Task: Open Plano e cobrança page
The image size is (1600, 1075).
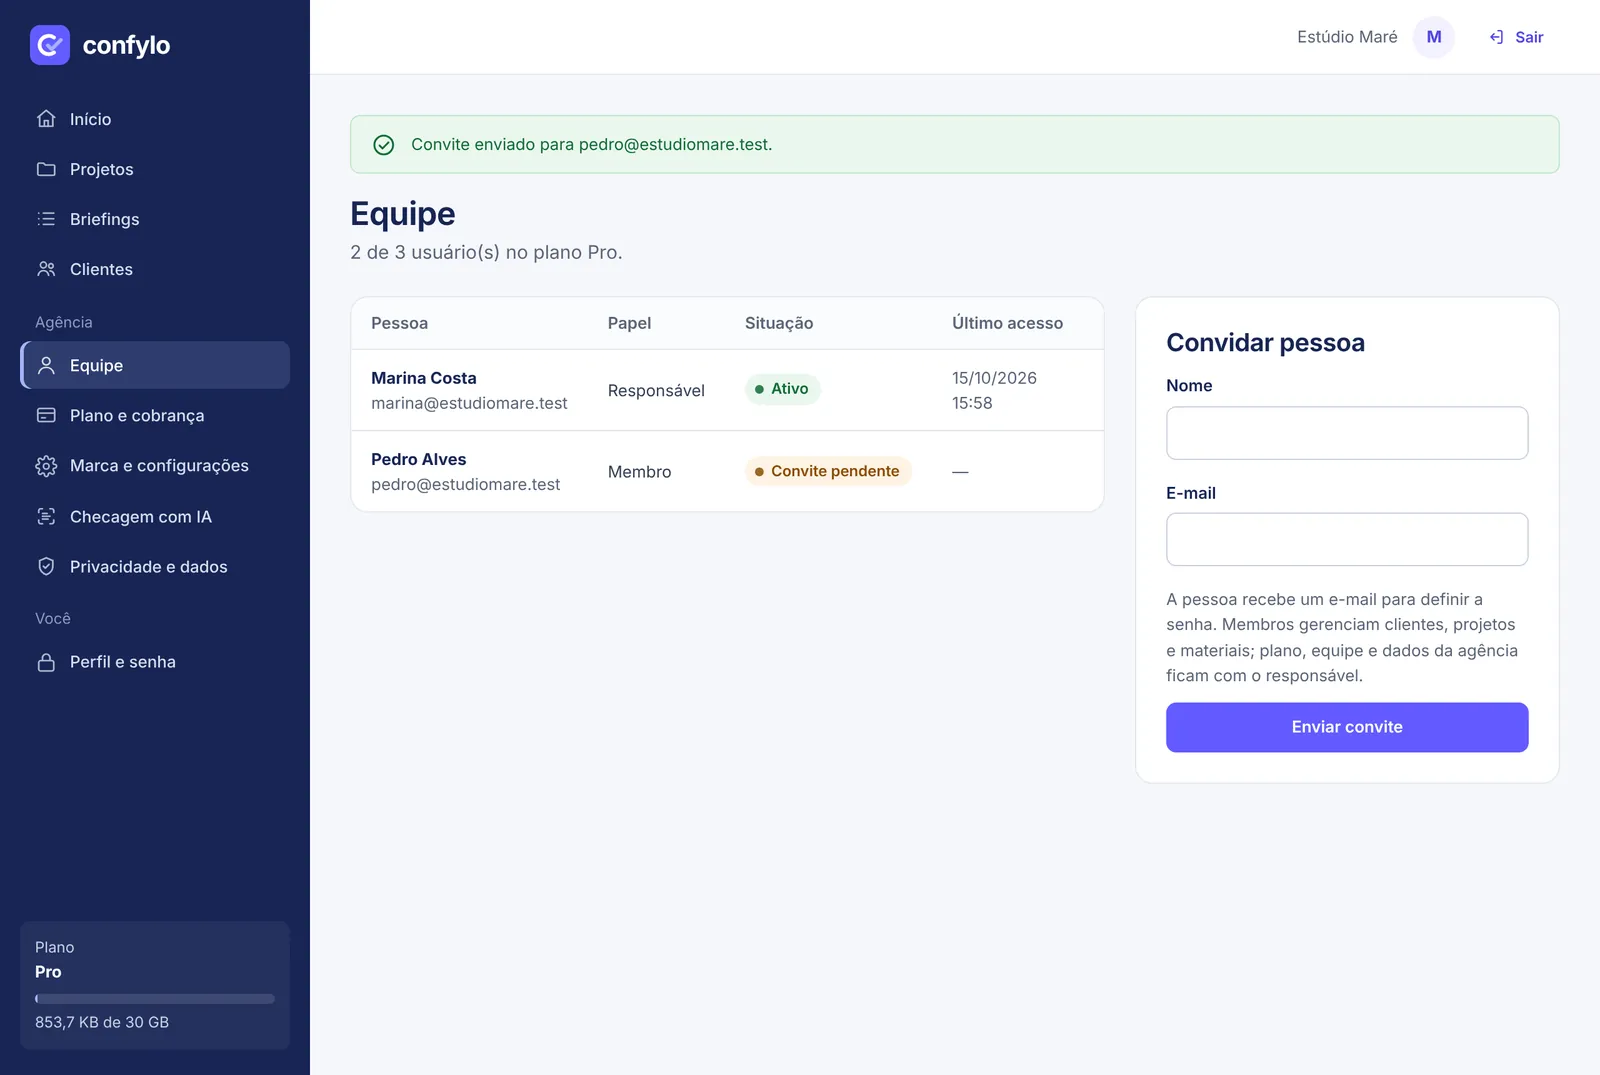Action: (x=155, y=415)
